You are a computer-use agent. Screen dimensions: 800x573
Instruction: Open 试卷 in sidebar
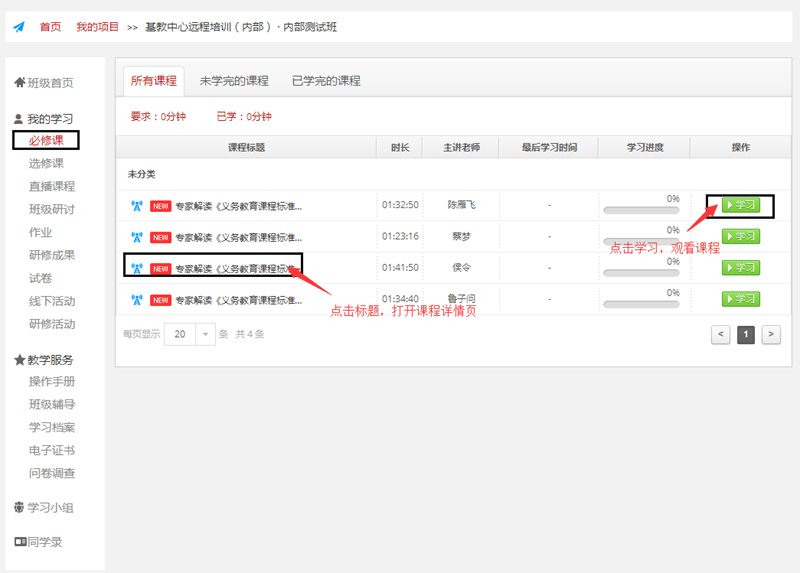pos(40,278)
